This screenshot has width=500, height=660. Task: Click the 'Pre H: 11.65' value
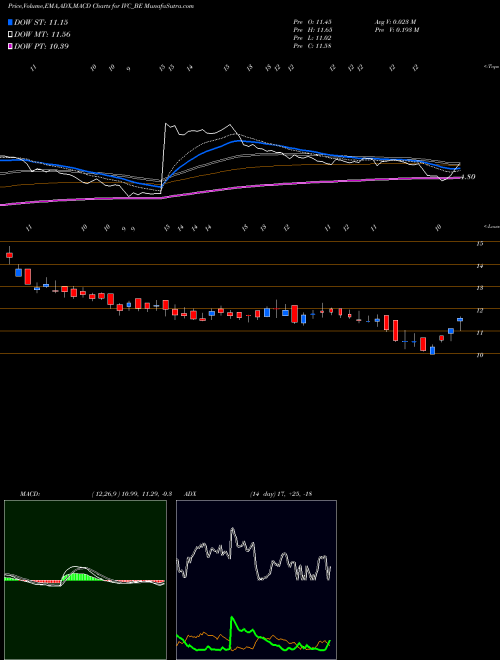pyautogui.click(x=312, y=30)
